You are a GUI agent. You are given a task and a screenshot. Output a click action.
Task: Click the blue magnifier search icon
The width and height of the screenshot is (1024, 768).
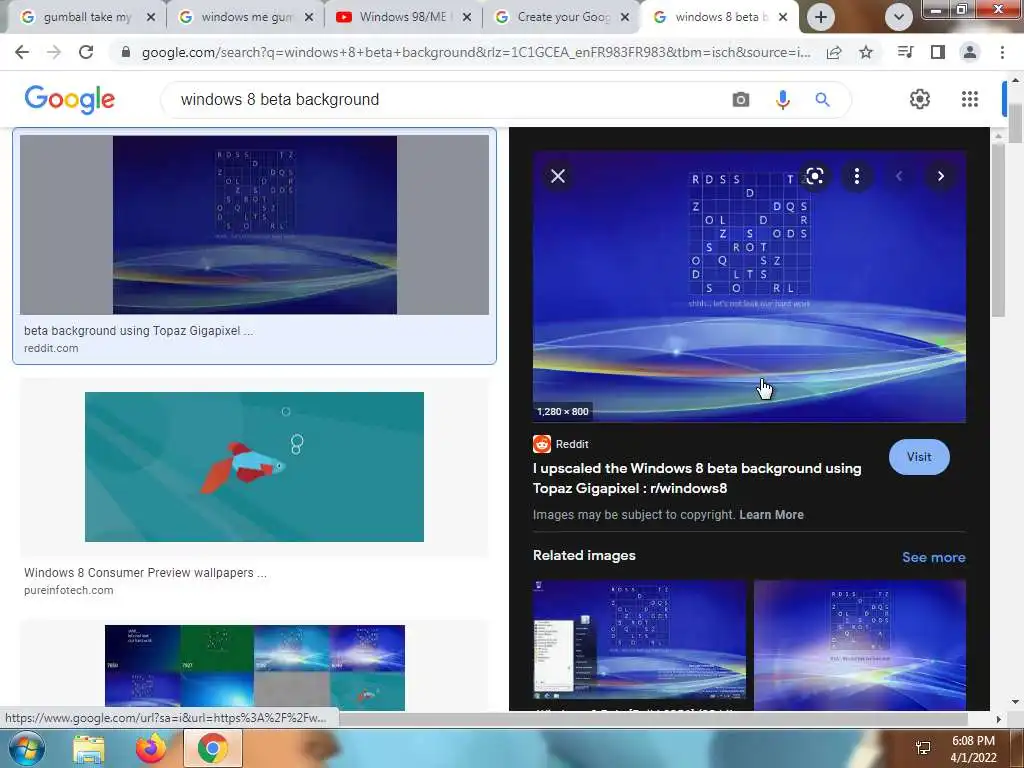pyautogui.click(x=823, y=99)
